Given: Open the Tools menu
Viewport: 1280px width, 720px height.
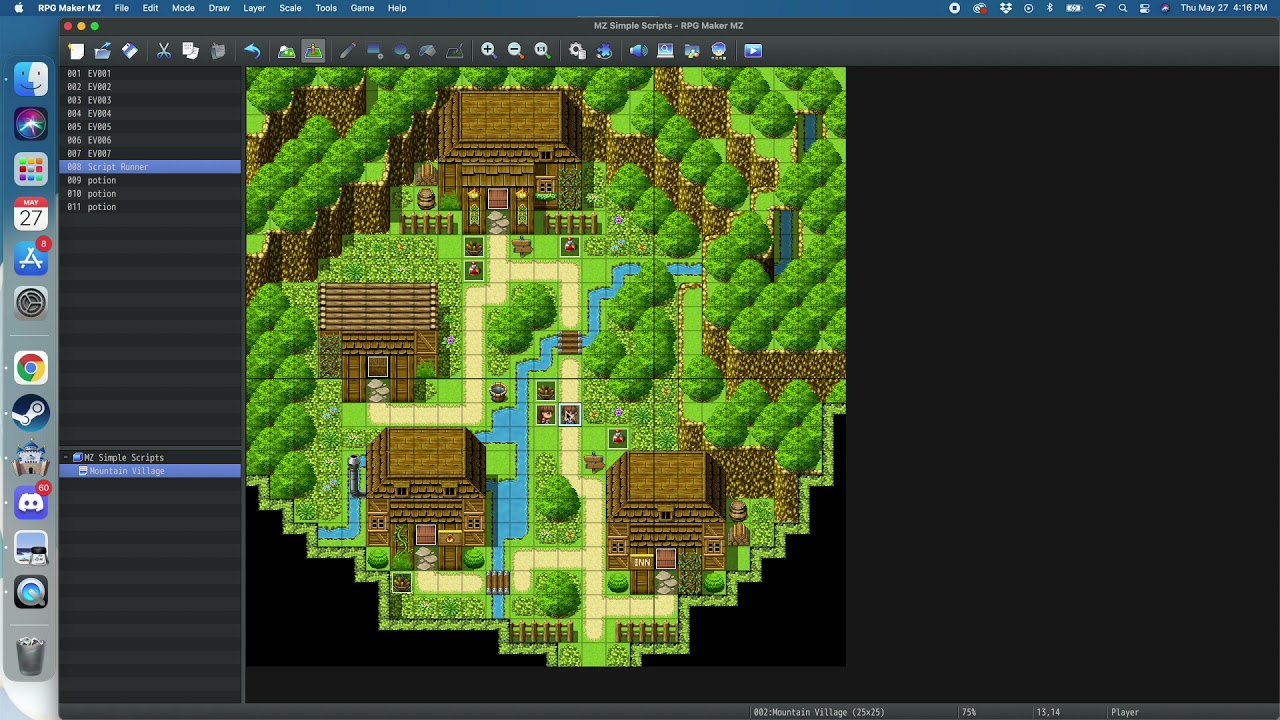Looking at the screenshot, I should (x=326, y=8).
